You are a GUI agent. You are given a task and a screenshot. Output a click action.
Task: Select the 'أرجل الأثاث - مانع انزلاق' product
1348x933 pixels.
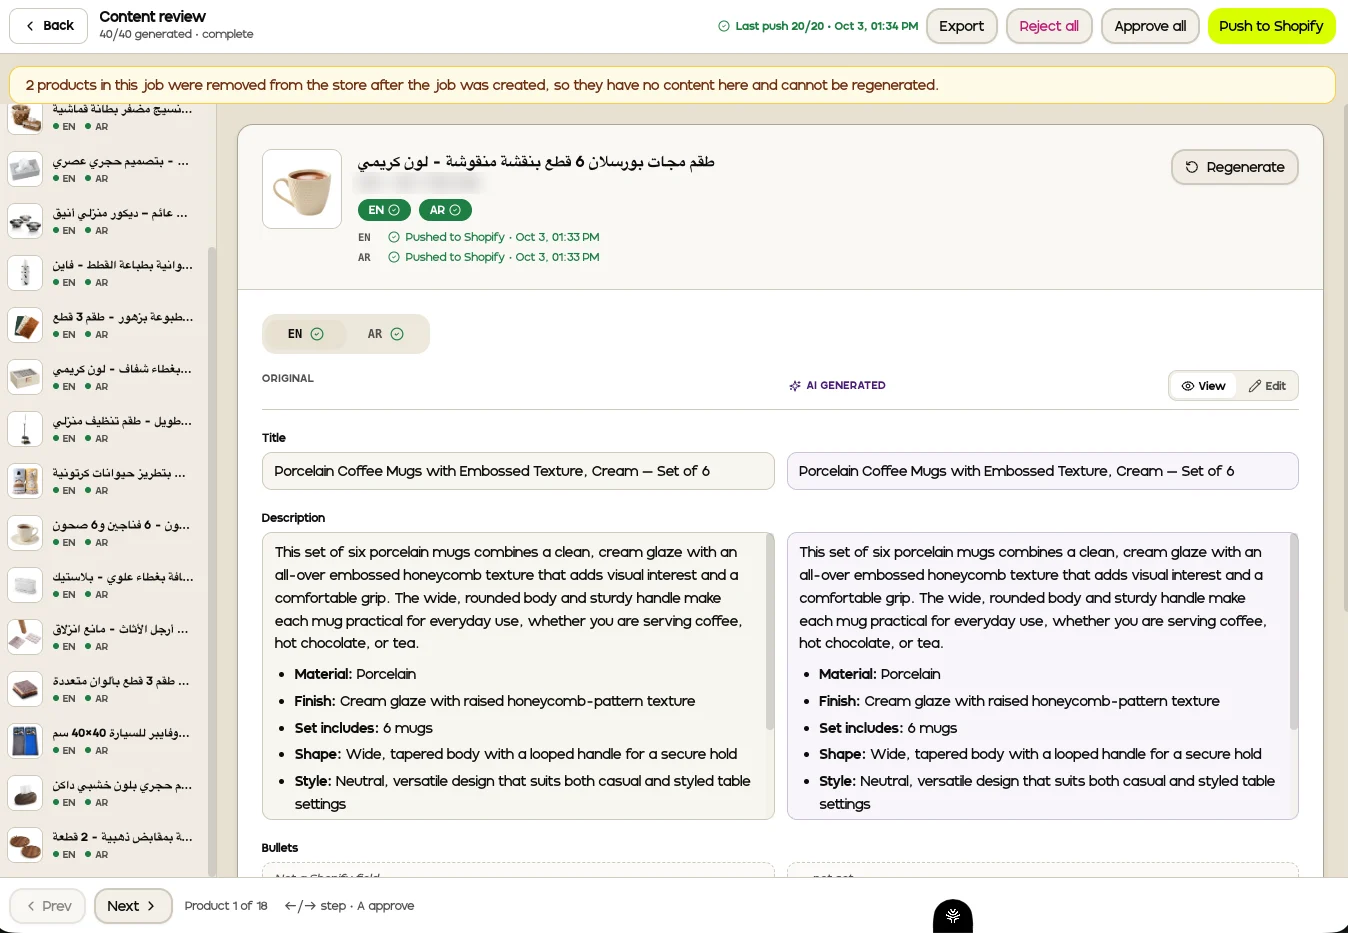tap(105, 637)
